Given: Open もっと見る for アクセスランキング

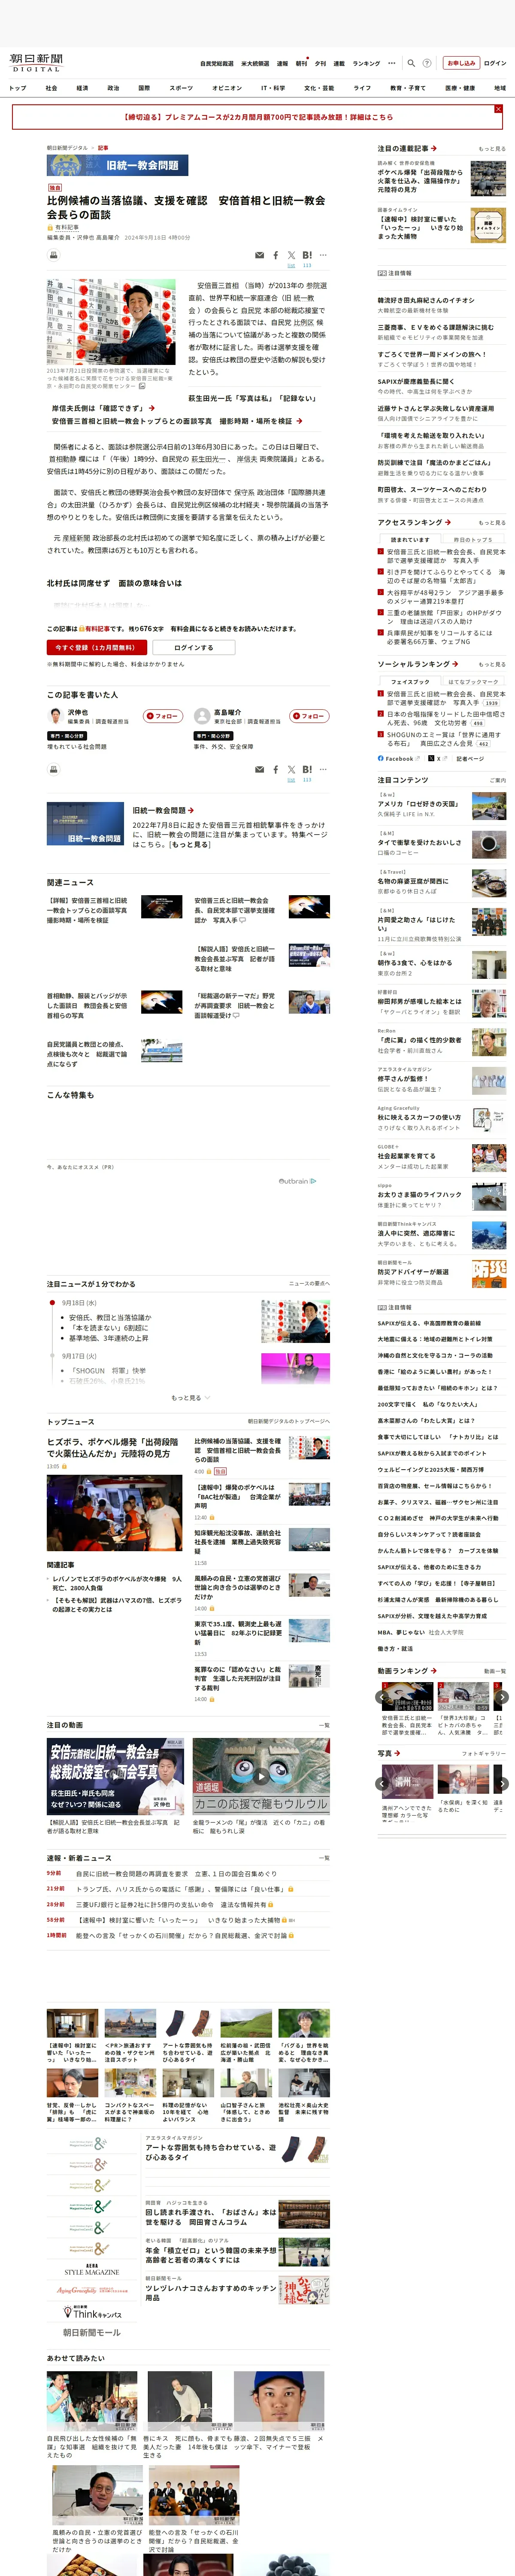Looking at the screenshot, I should (492, 522).
